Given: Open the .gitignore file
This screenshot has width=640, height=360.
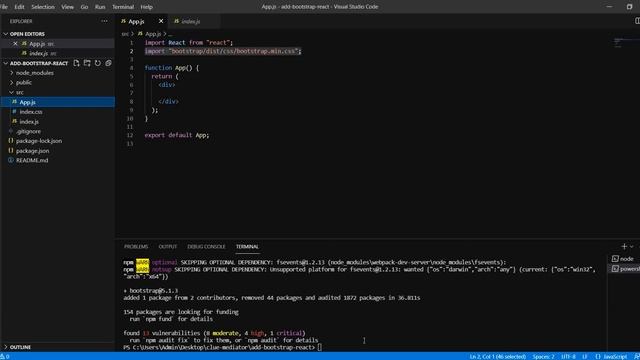Looking at the screenshot, I should (28, 131).
